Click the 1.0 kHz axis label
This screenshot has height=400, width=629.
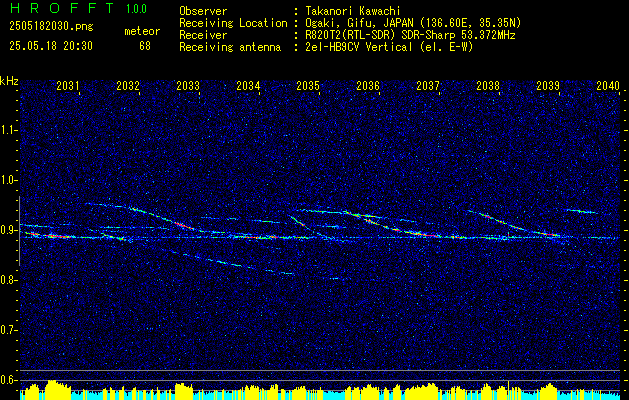8,180
